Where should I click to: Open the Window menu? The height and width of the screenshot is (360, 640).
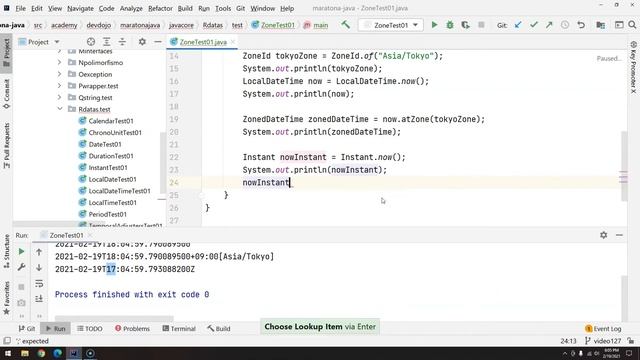click(x=262, y=8)
